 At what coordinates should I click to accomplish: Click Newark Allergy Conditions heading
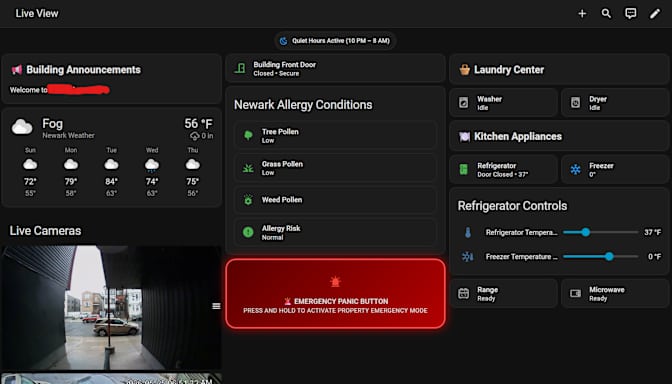pos(303,105)
